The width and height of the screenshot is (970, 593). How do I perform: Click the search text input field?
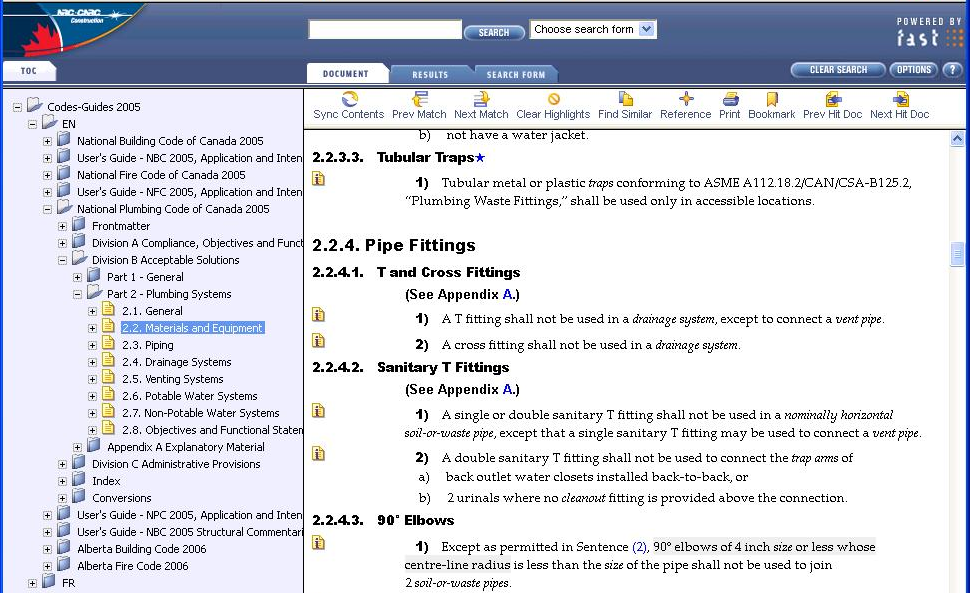click(385, 29)
